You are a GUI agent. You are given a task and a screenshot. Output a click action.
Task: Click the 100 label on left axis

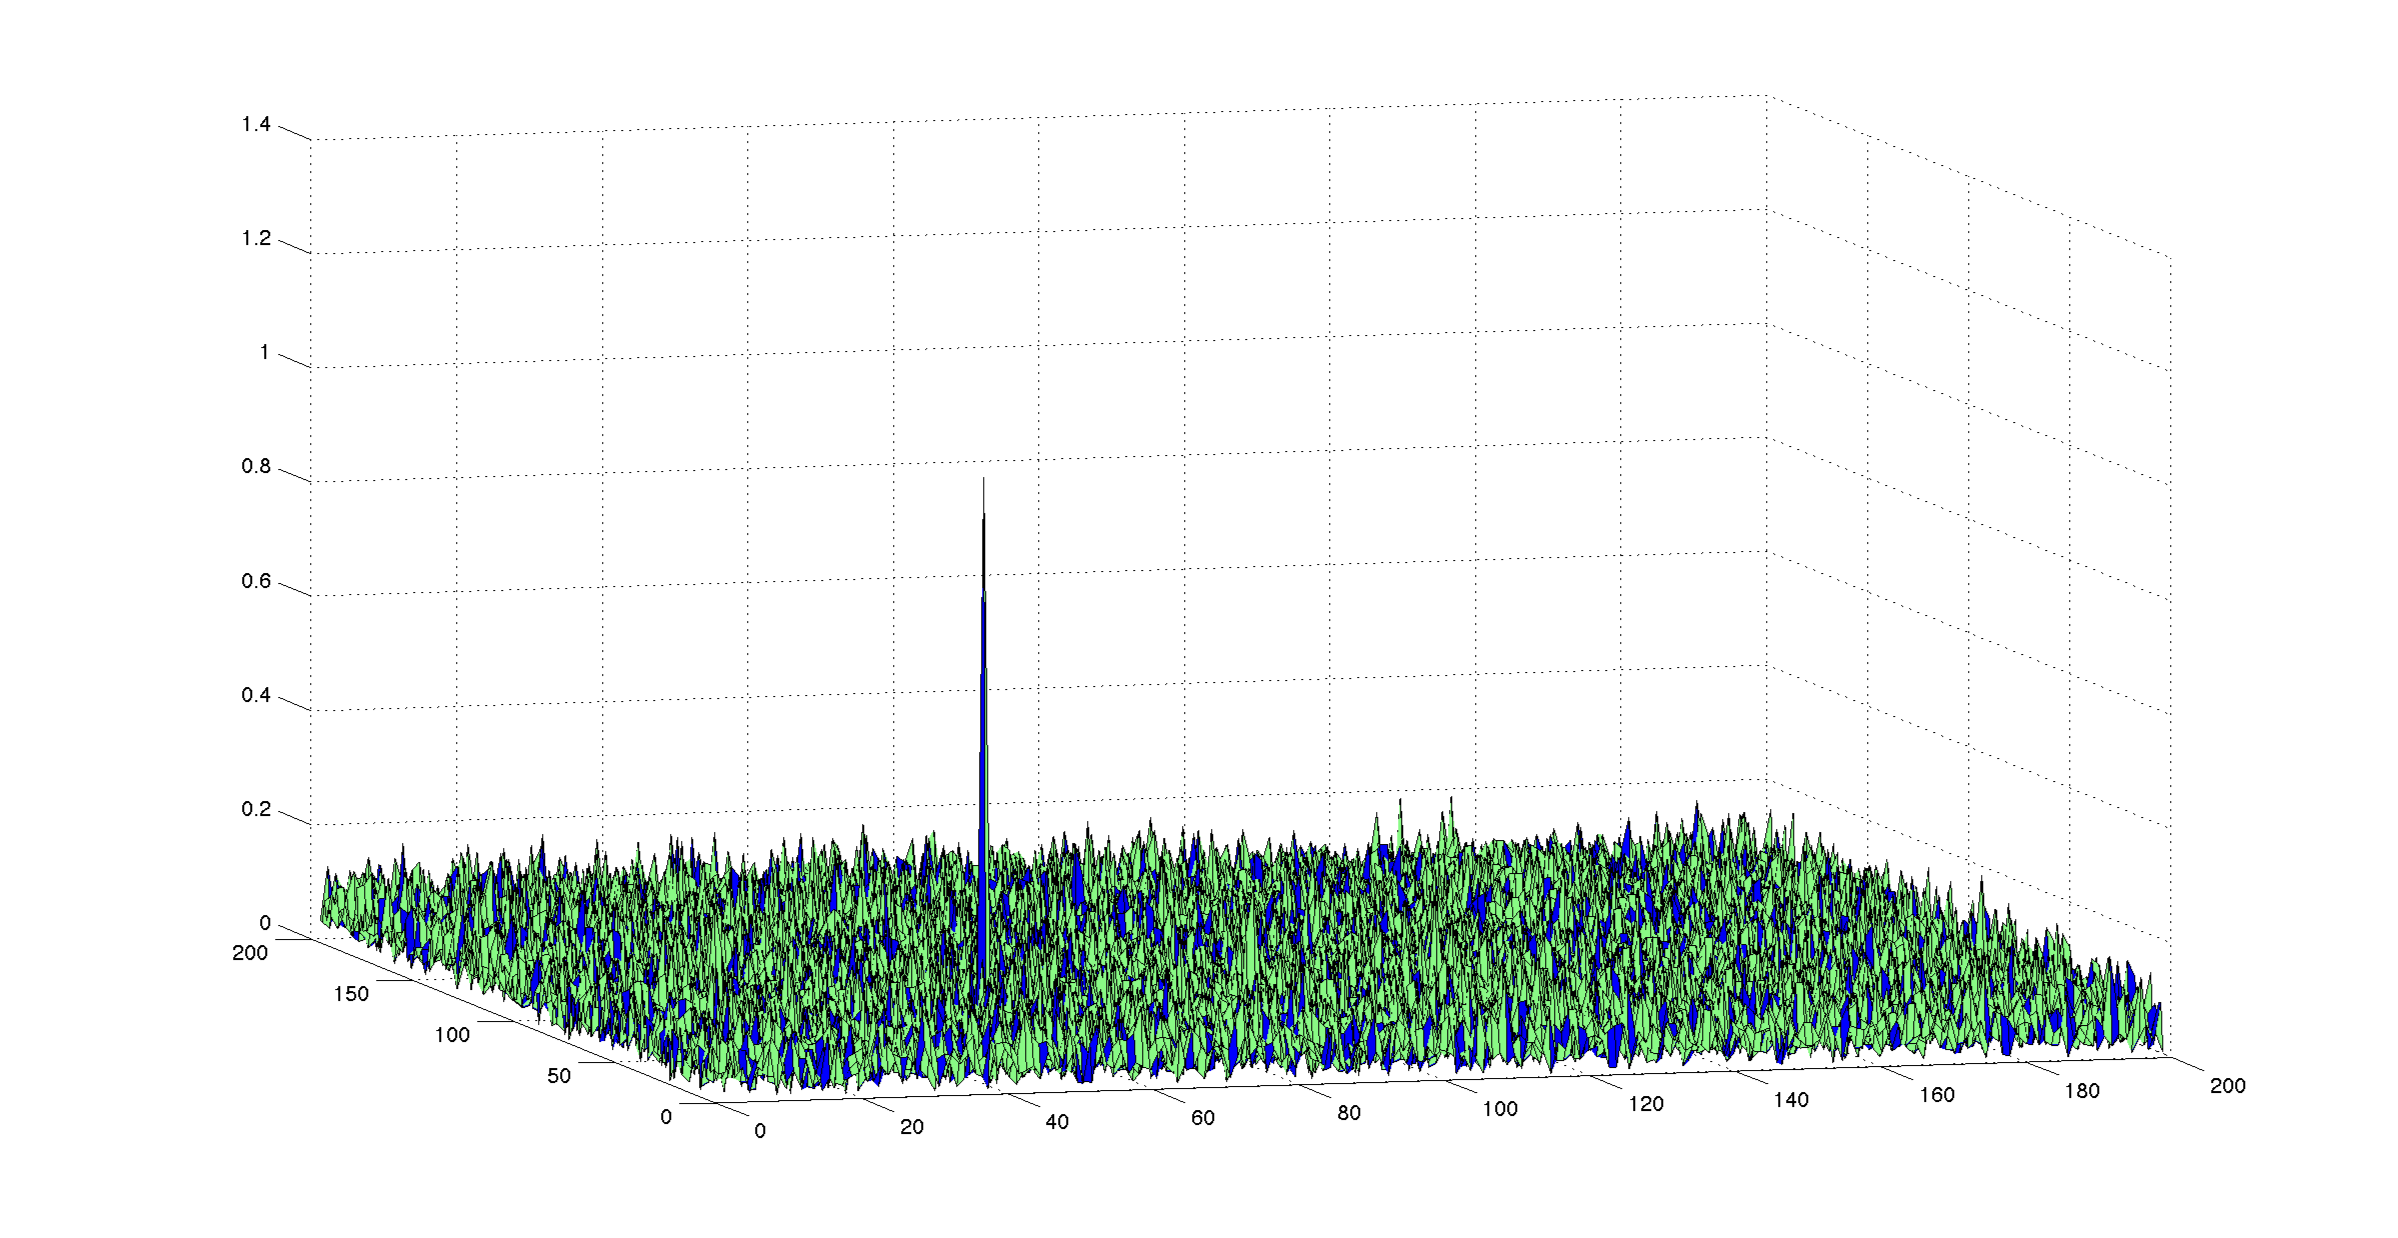(x=452, y=1035)
